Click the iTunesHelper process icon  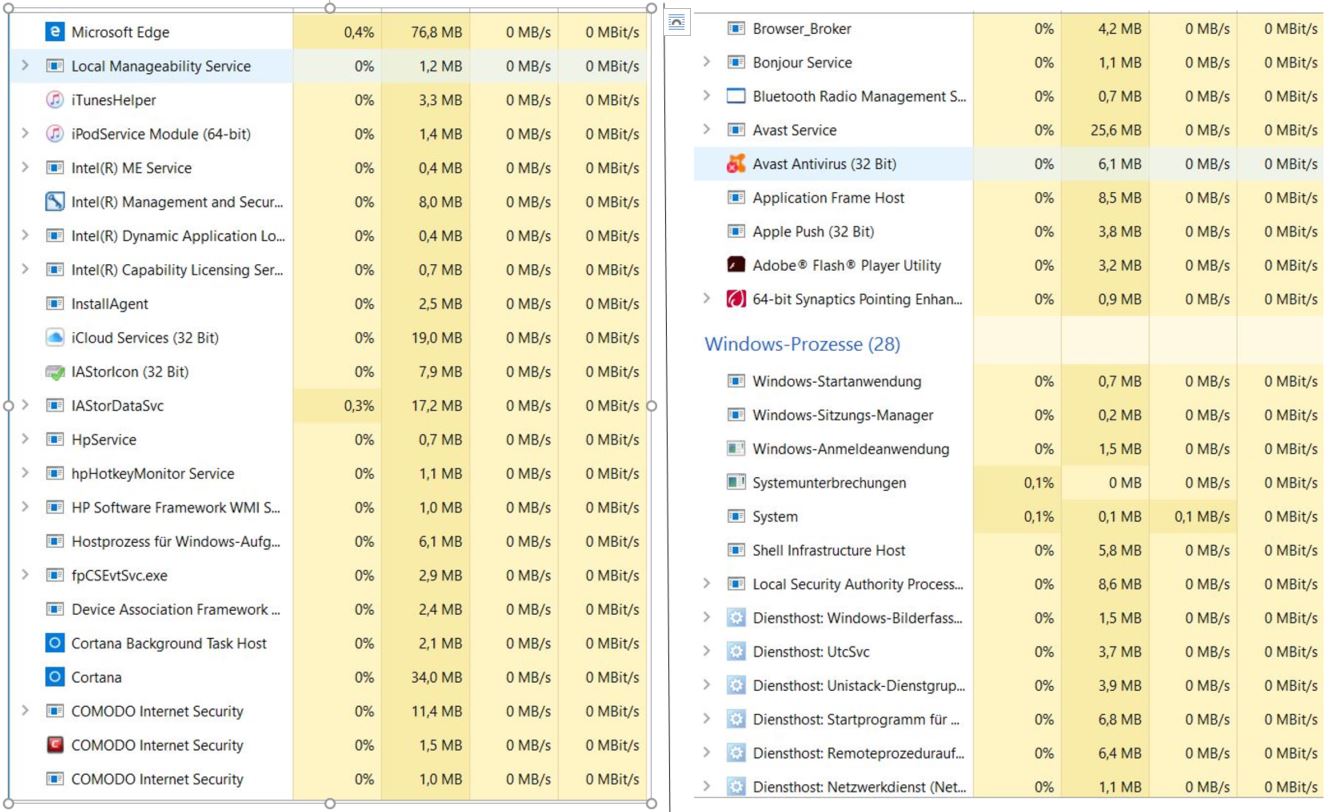(55, 100)
